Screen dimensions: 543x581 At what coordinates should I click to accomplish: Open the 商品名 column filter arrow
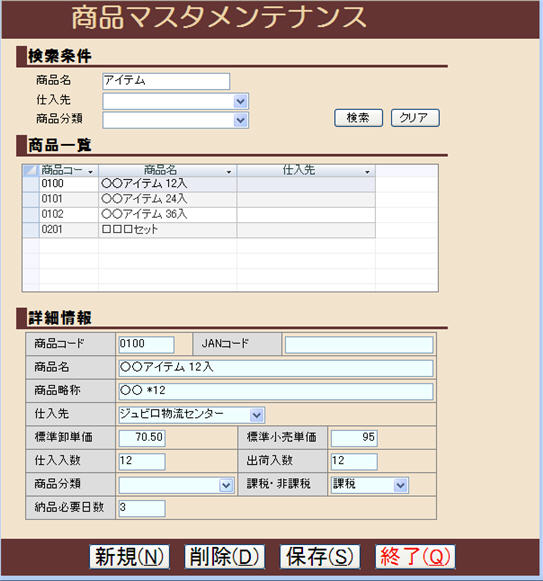(228, 172)
